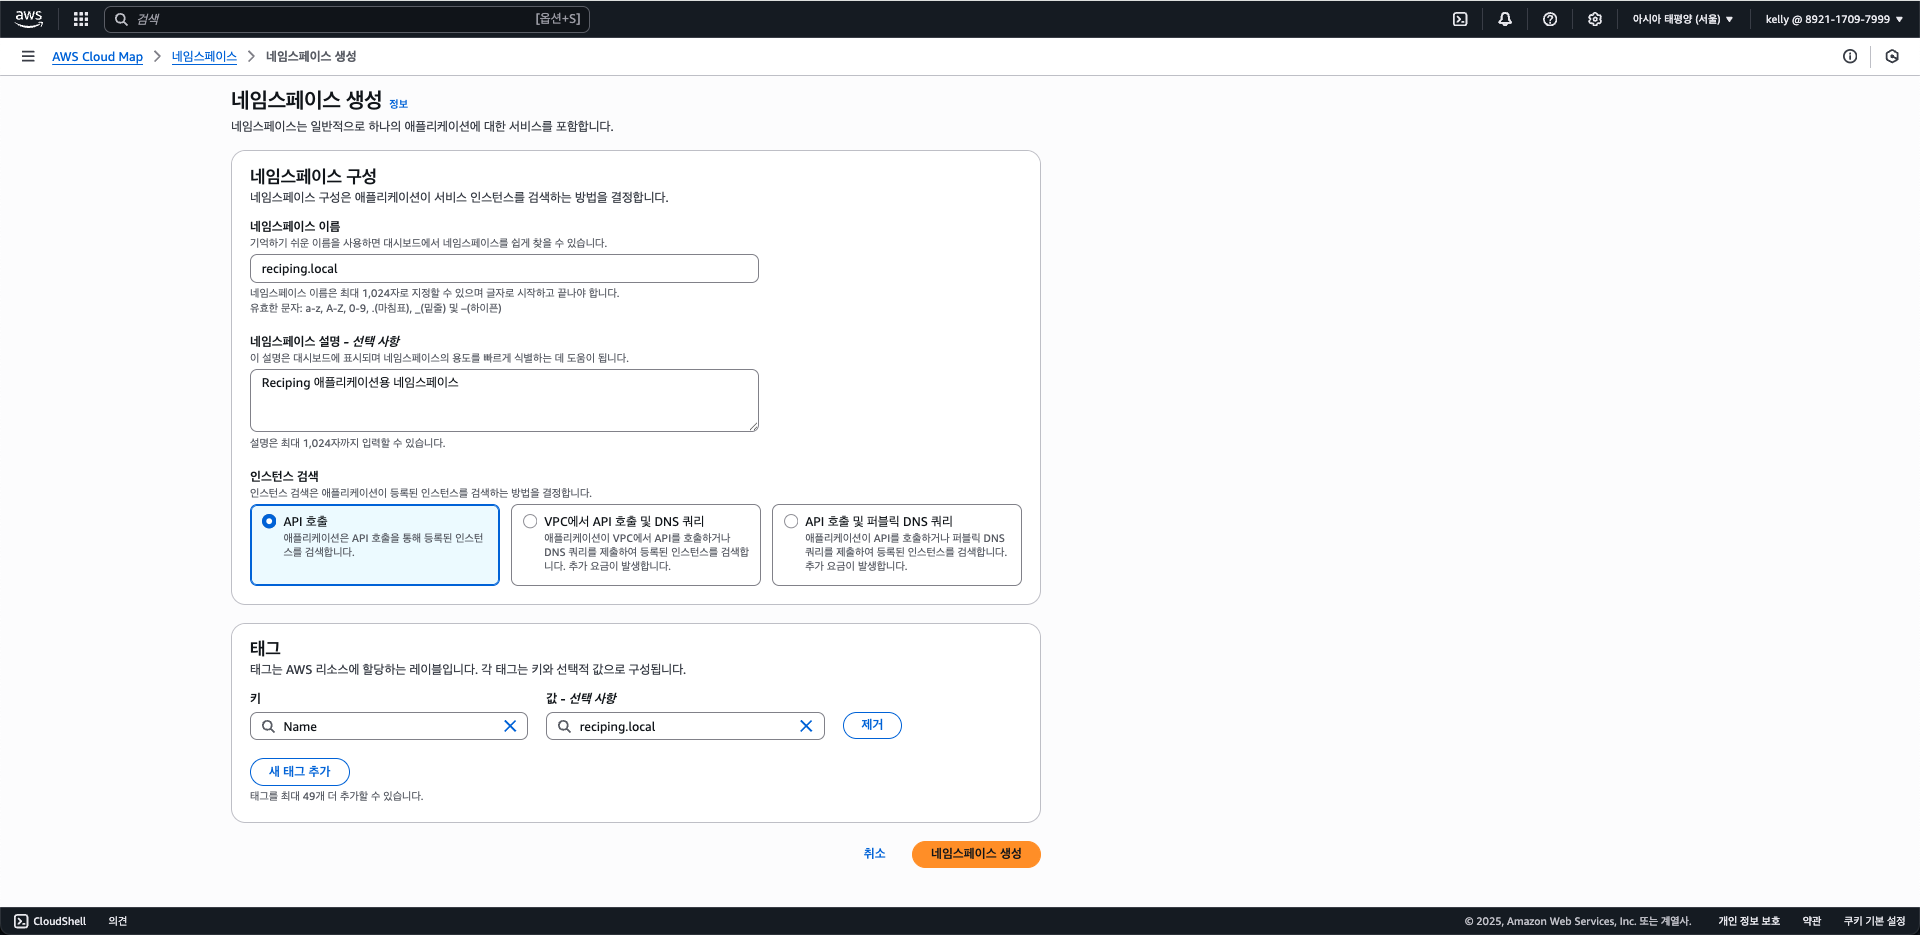This screenshot has height=935, width=1920.
Task: Click the tag value input reciping.local
Action: pos(685,726)
